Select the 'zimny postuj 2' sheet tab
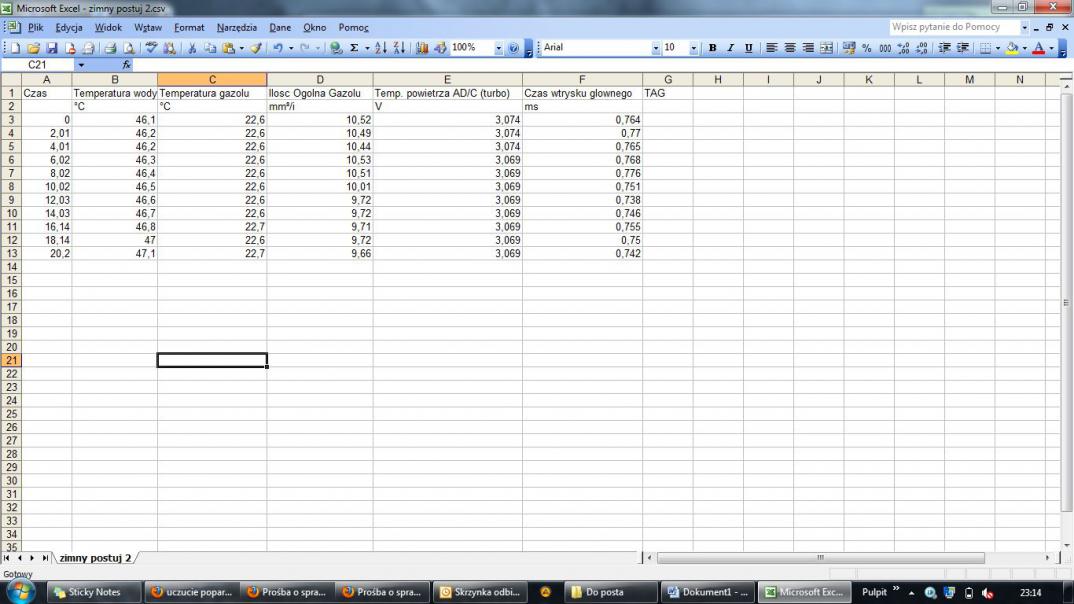 click(95, 558)
